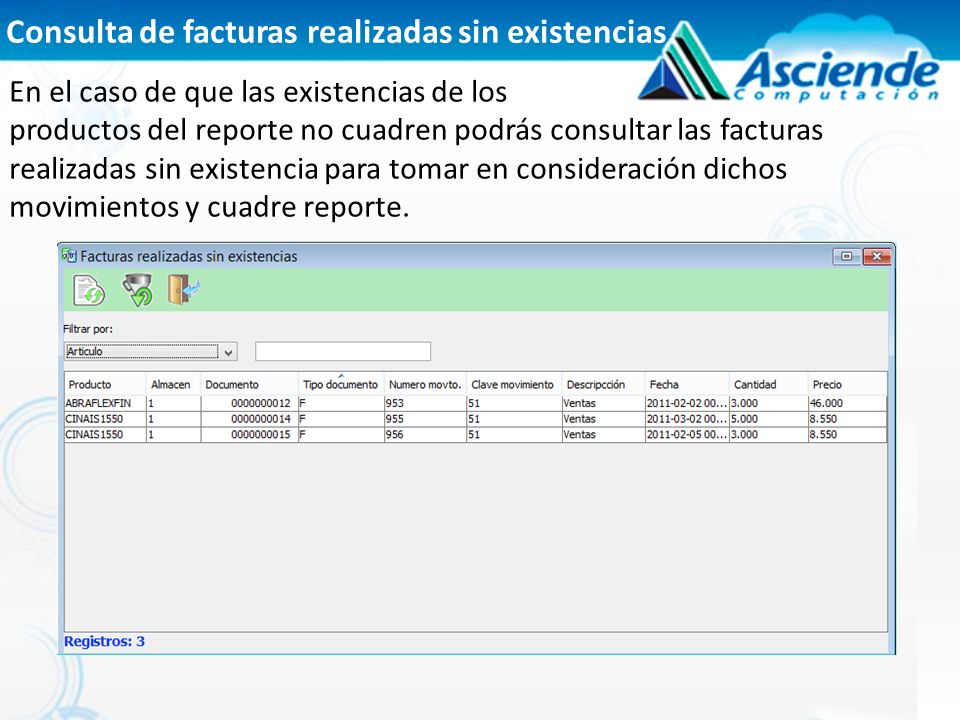The image size is (960, 720).
Task: Click the window title bar app icon
Action: coord(69,256)
